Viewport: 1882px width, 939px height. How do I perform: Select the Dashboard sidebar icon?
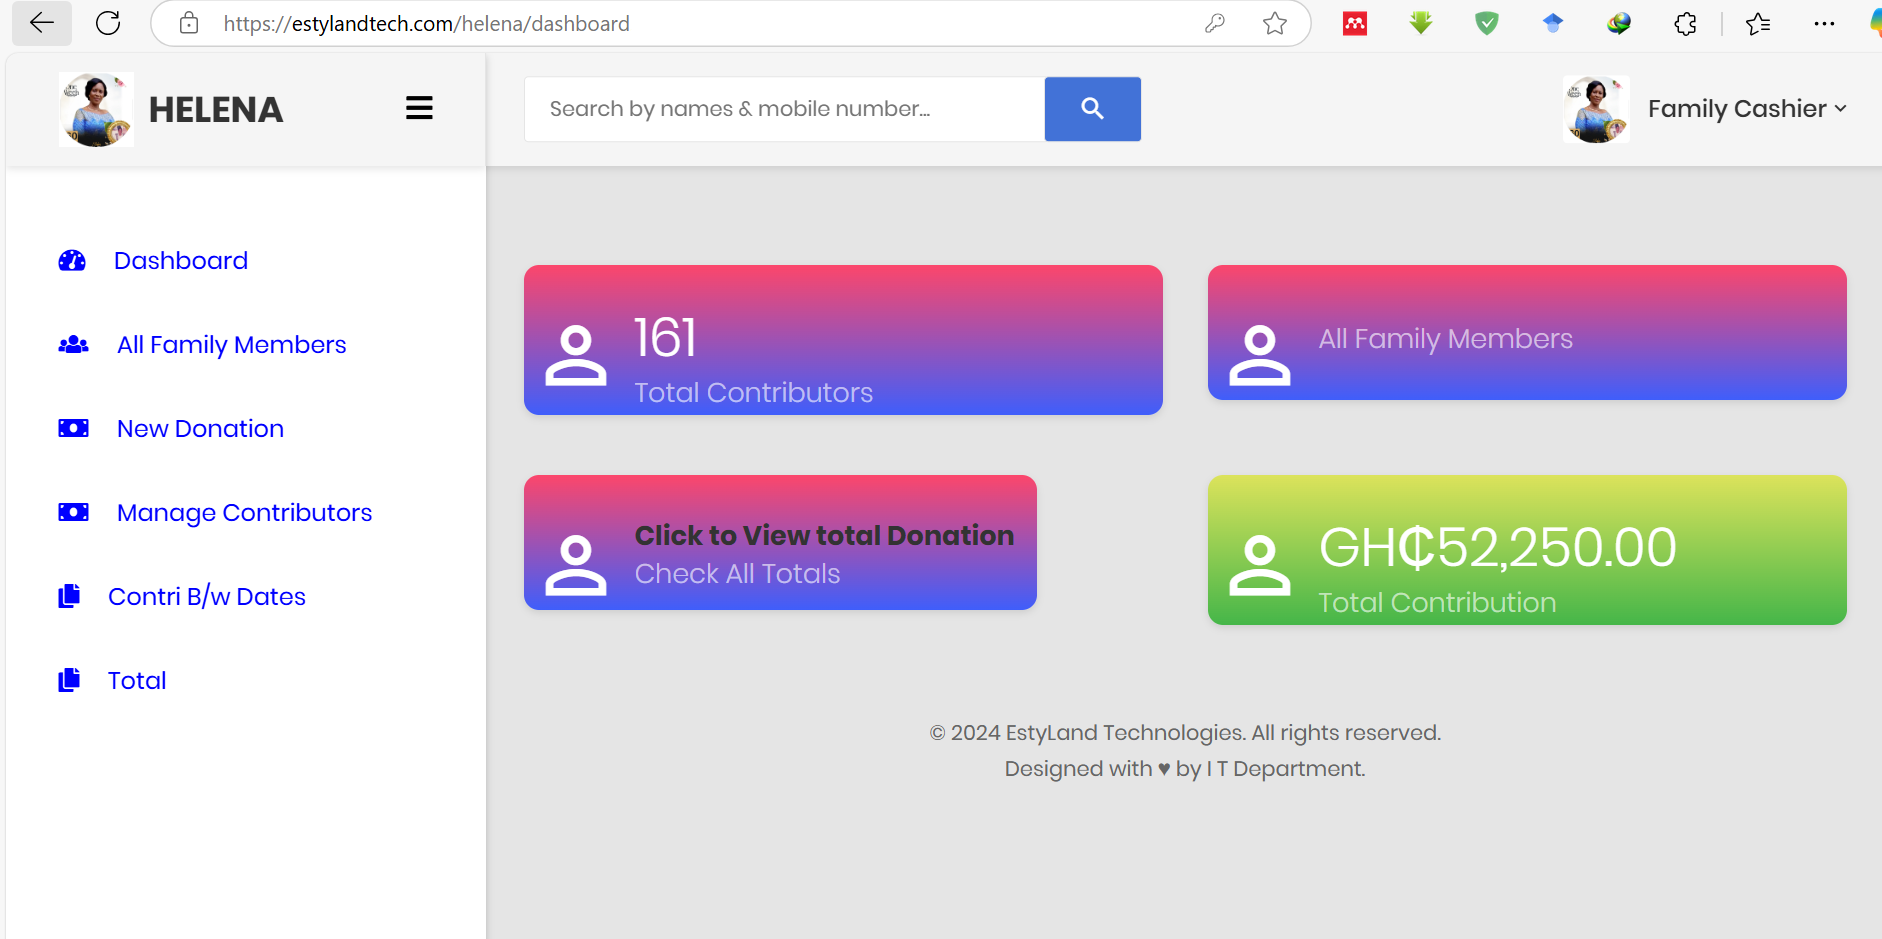(71, 259)
